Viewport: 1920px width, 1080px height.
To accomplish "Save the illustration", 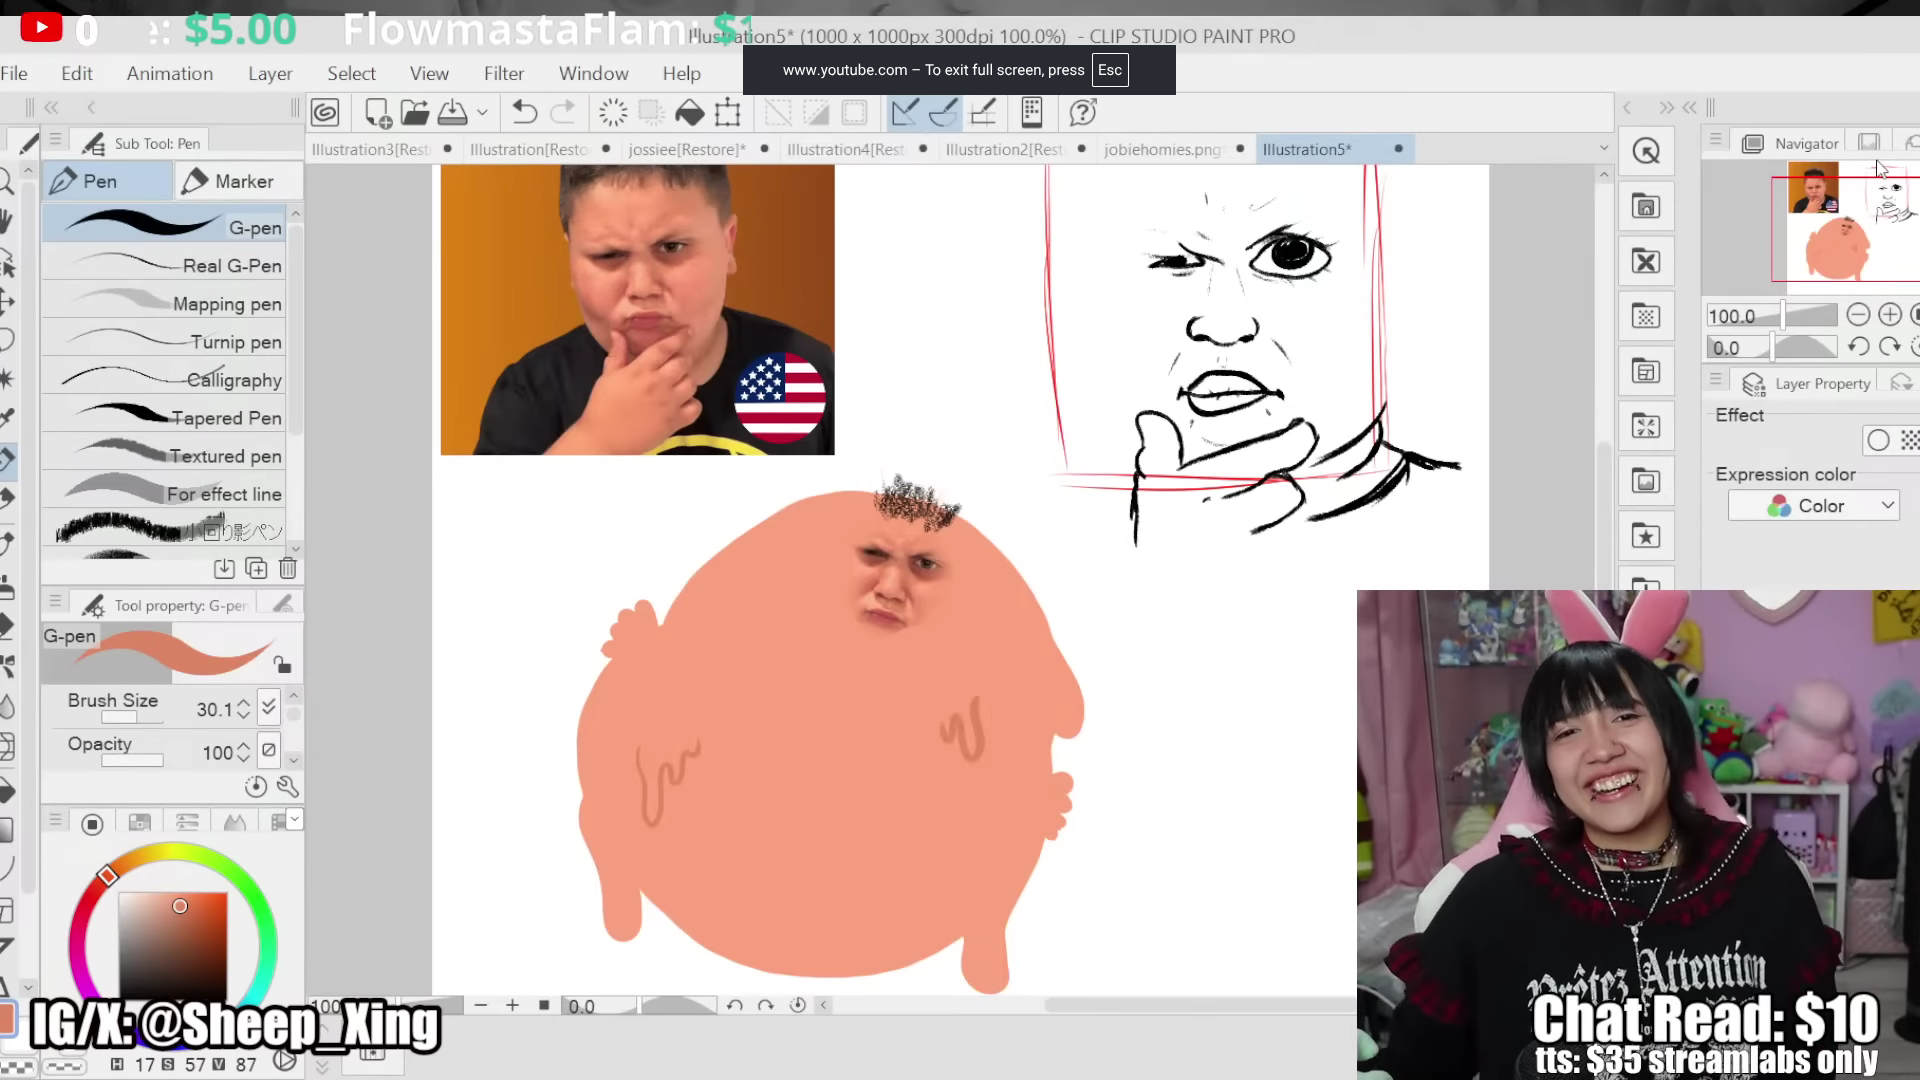I will [x=452, y=112].
